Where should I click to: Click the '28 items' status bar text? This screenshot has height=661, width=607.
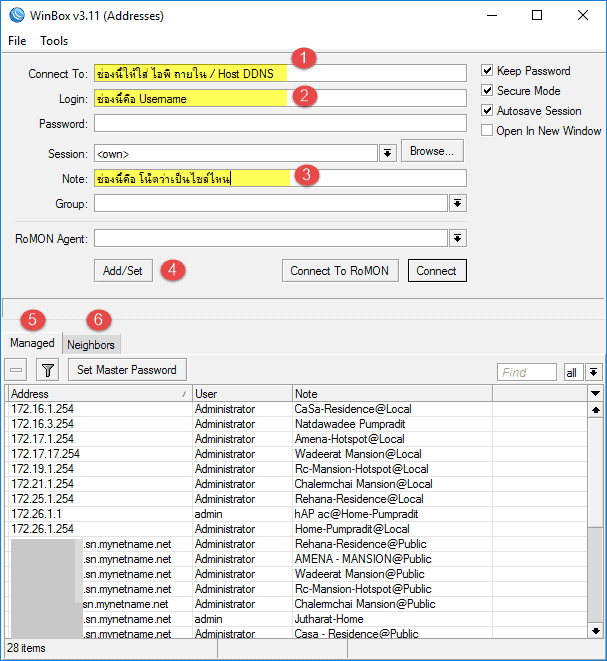click(x=26, y=648)
